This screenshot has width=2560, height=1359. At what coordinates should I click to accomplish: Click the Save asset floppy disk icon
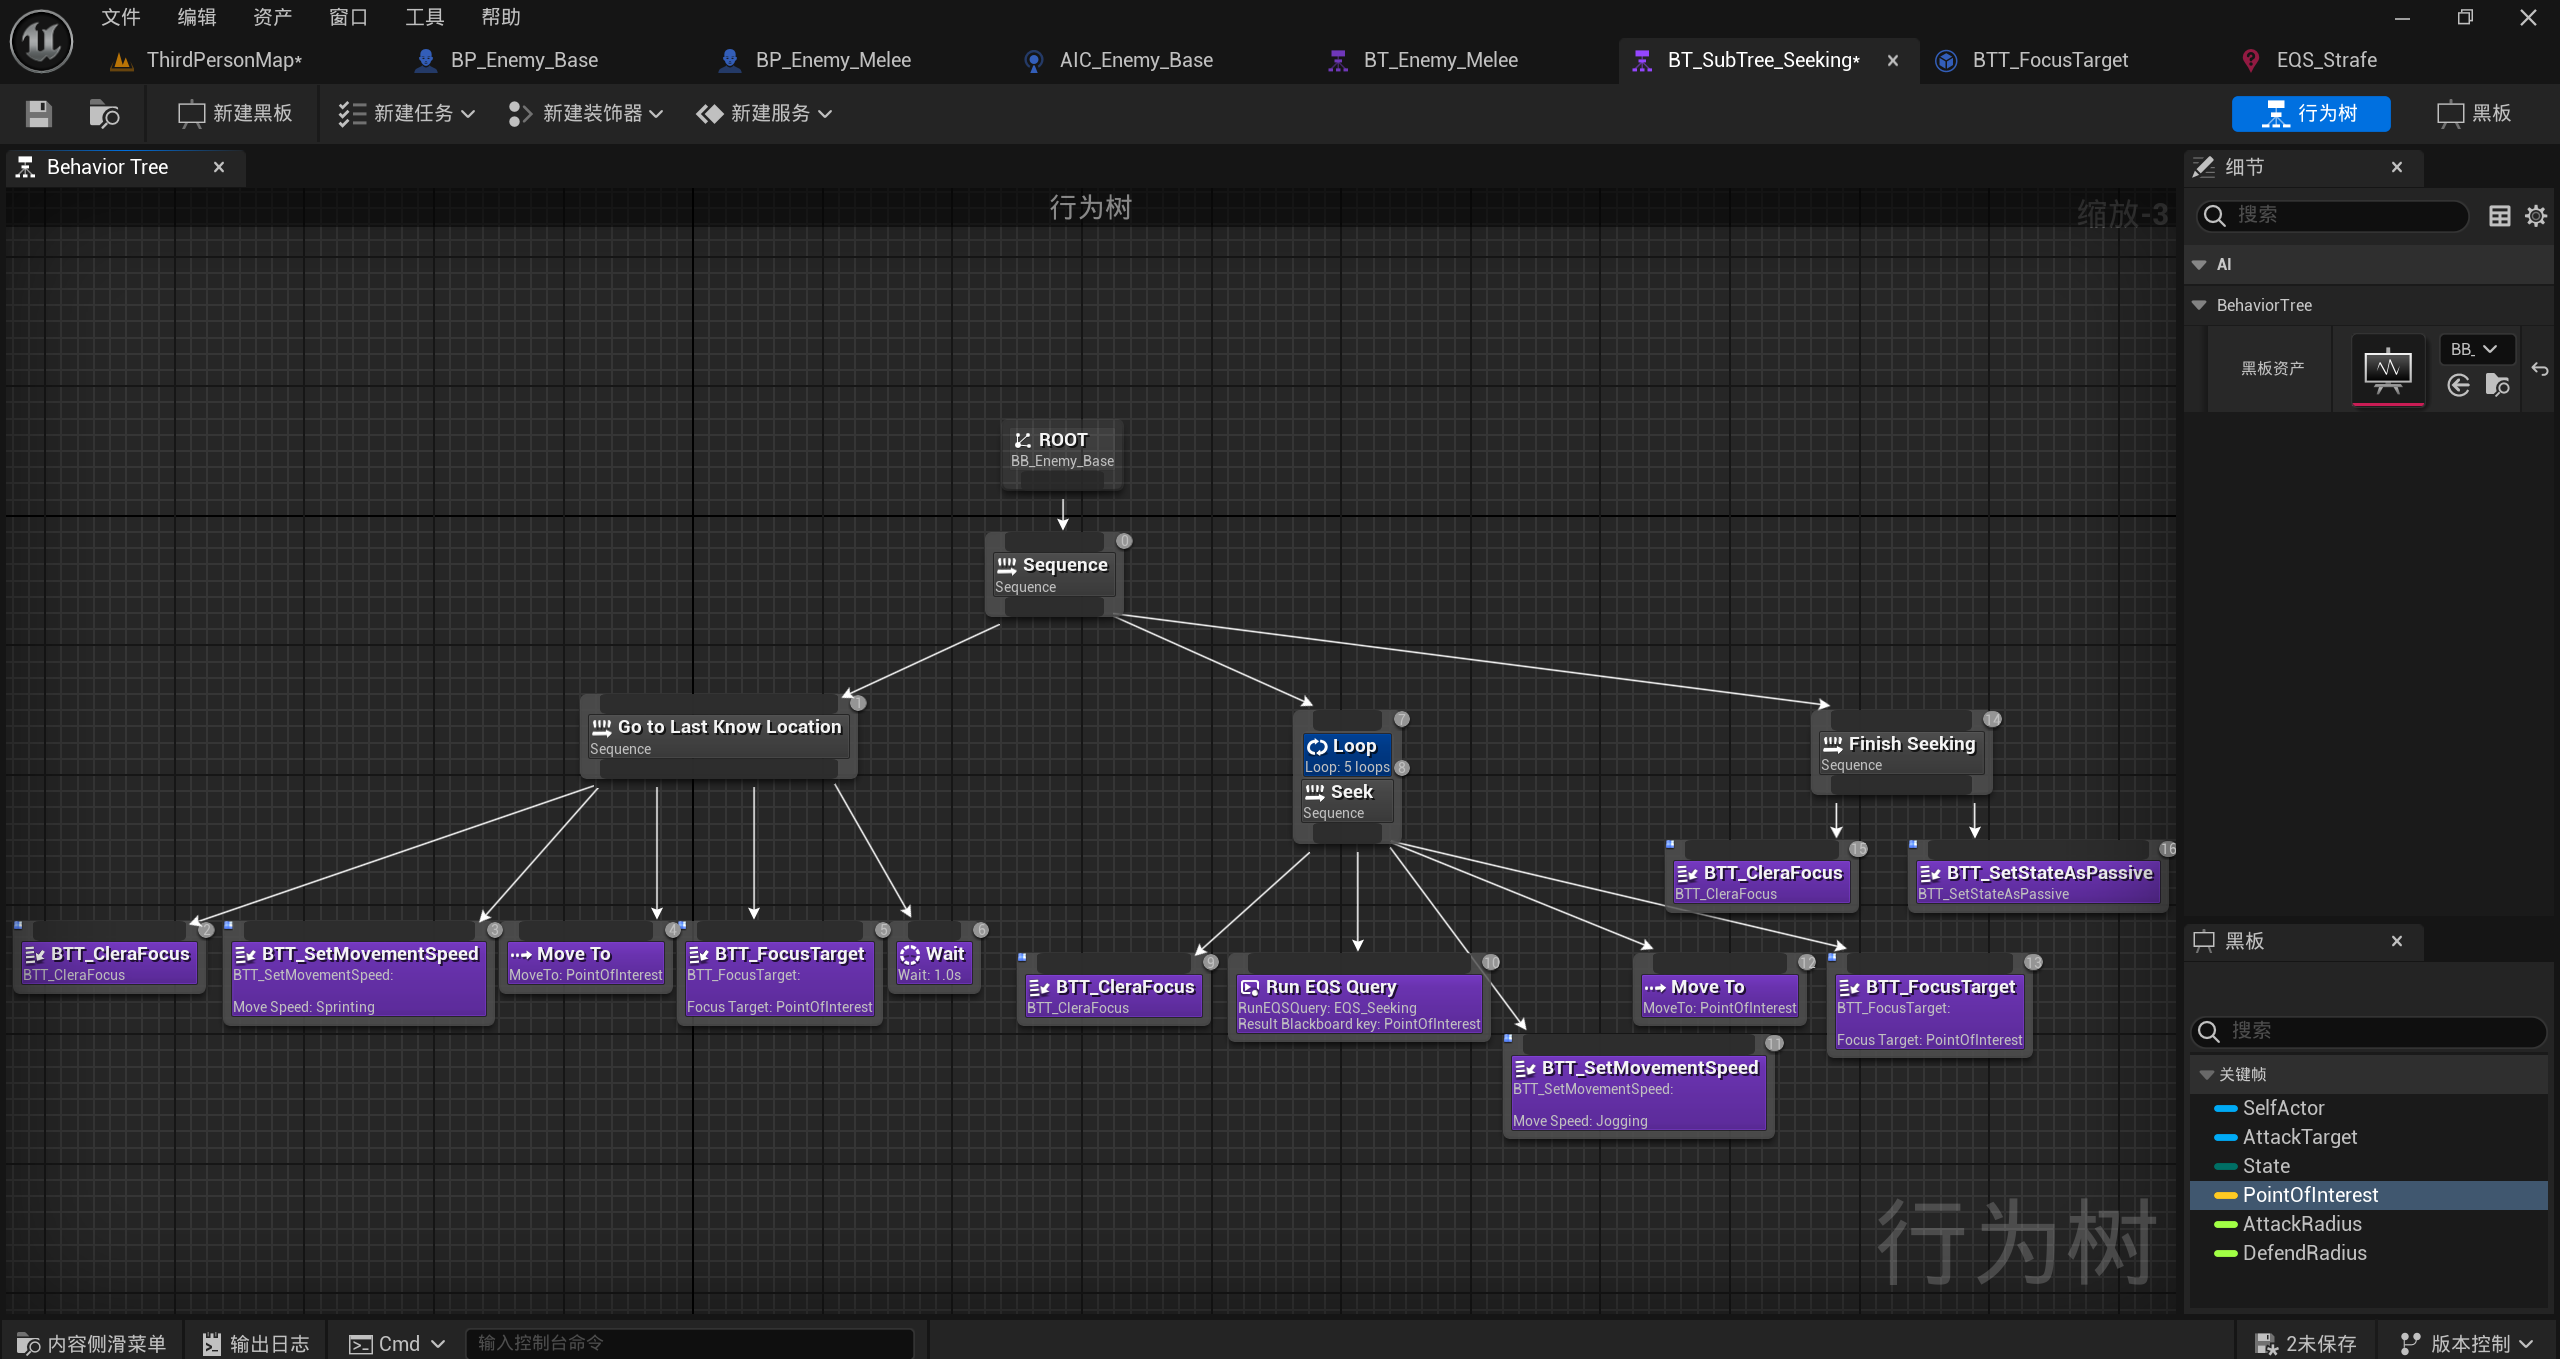point(39,114)
